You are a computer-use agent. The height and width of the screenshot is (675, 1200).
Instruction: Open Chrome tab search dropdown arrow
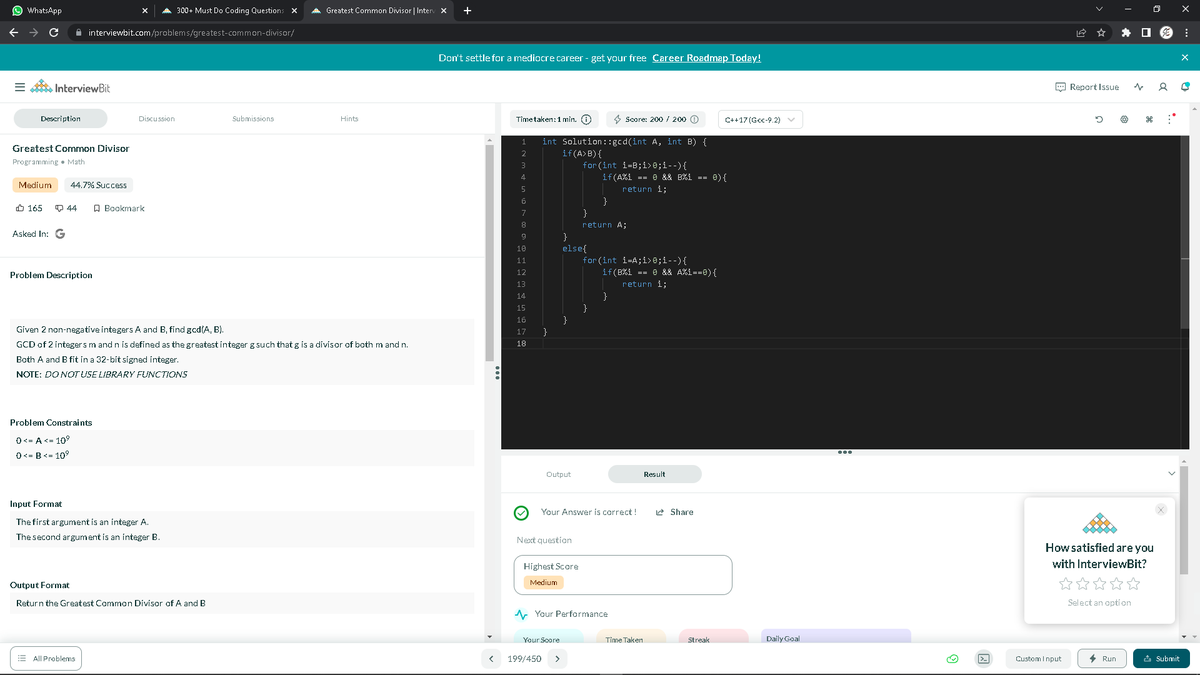tap(1101, 11)
